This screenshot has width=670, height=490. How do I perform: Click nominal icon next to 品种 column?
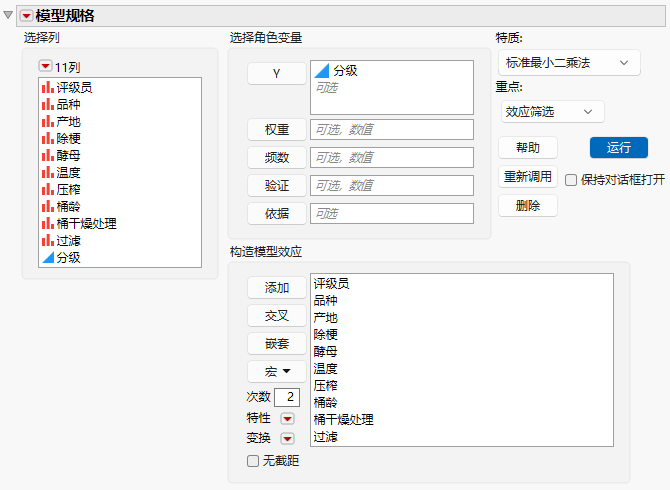48,105
